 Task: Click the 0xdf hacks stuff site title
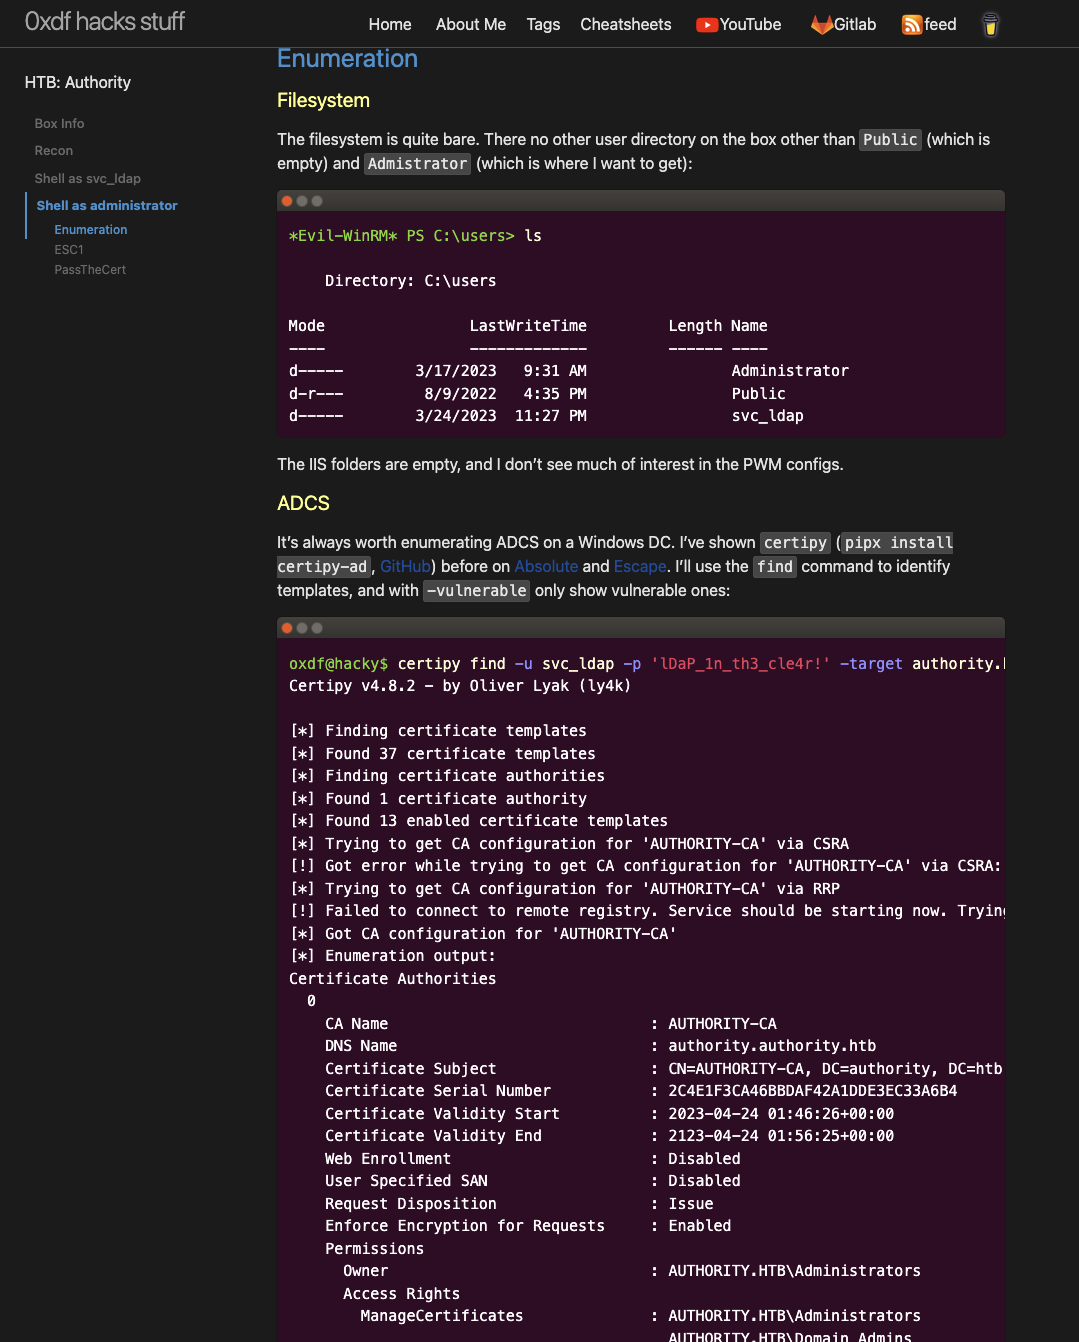click(105, 21)
